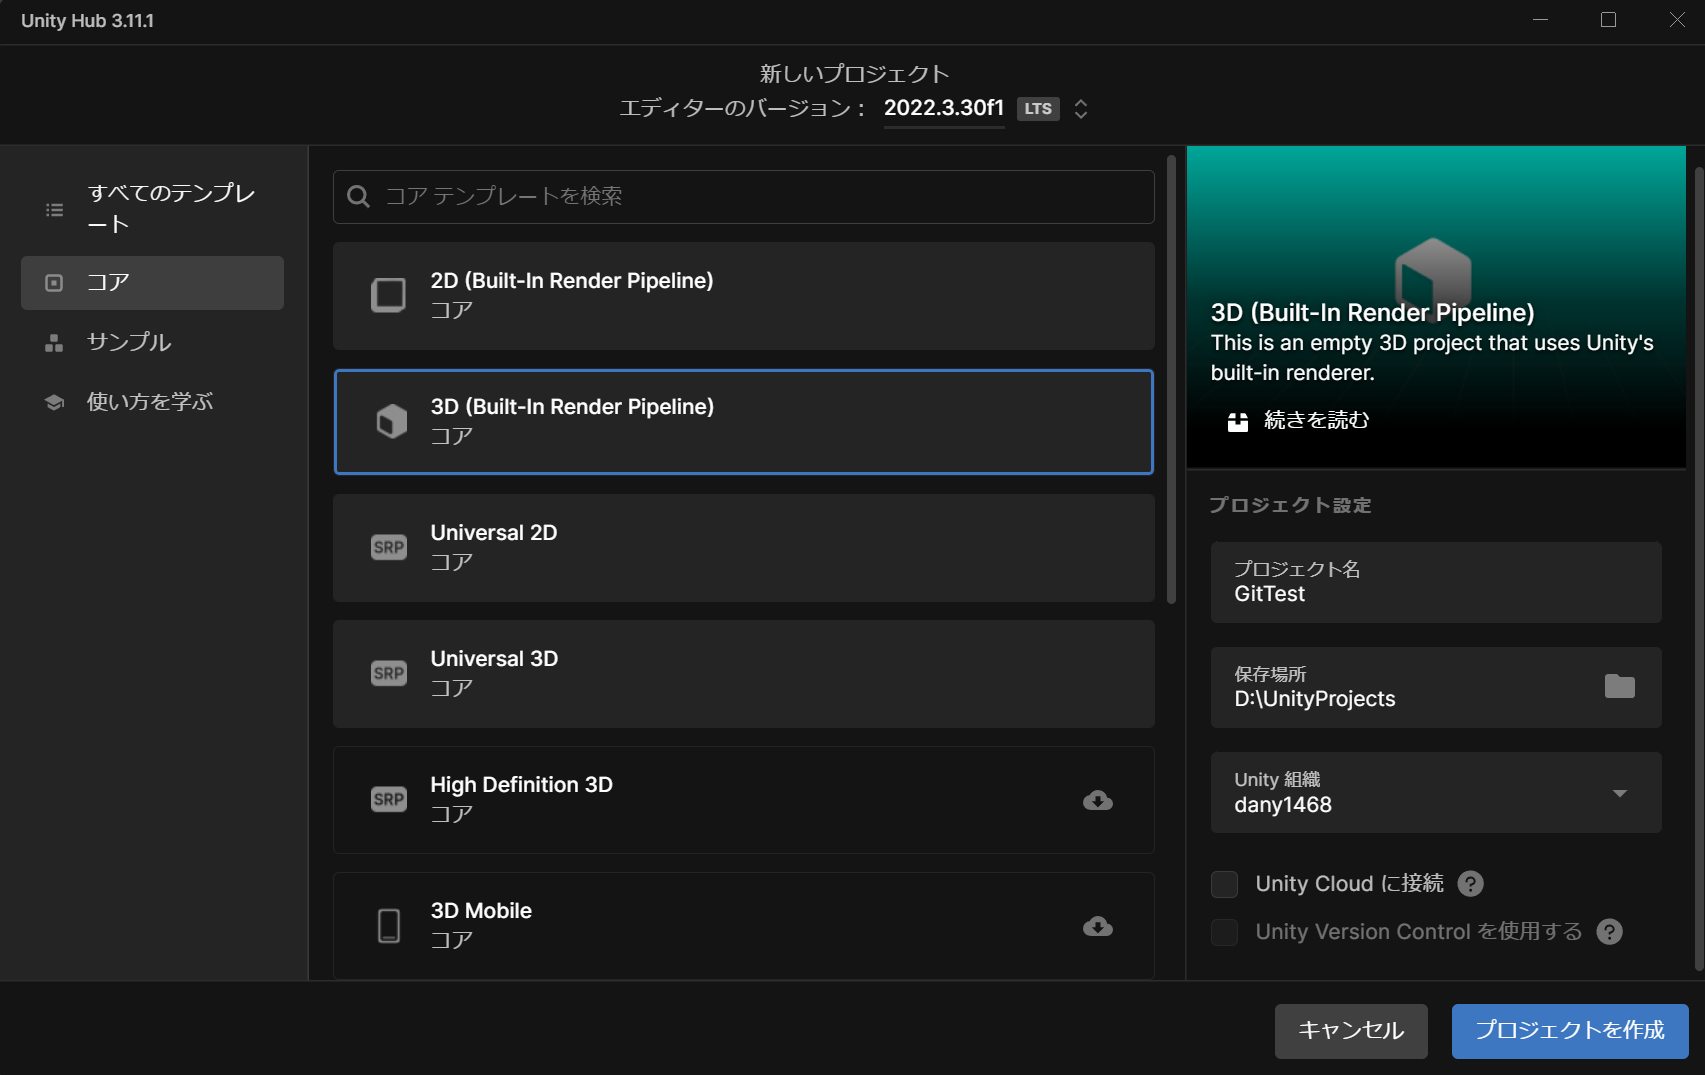Maximize the Unity Hub window
This screenshot has width=1705, height=1075.
pos(1608,20)
